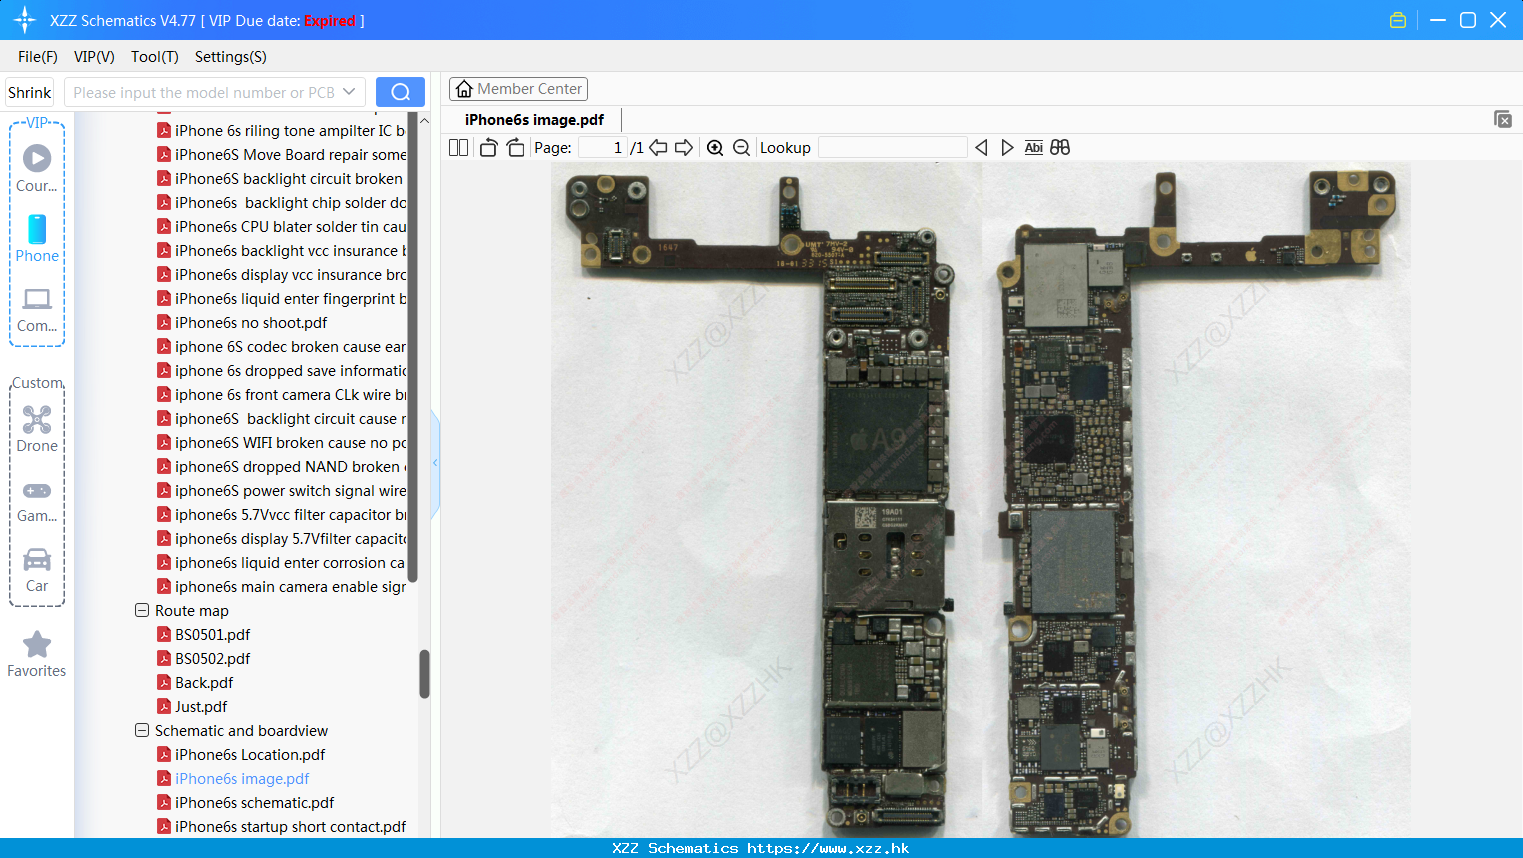Open the Car category

pos(37,559)
